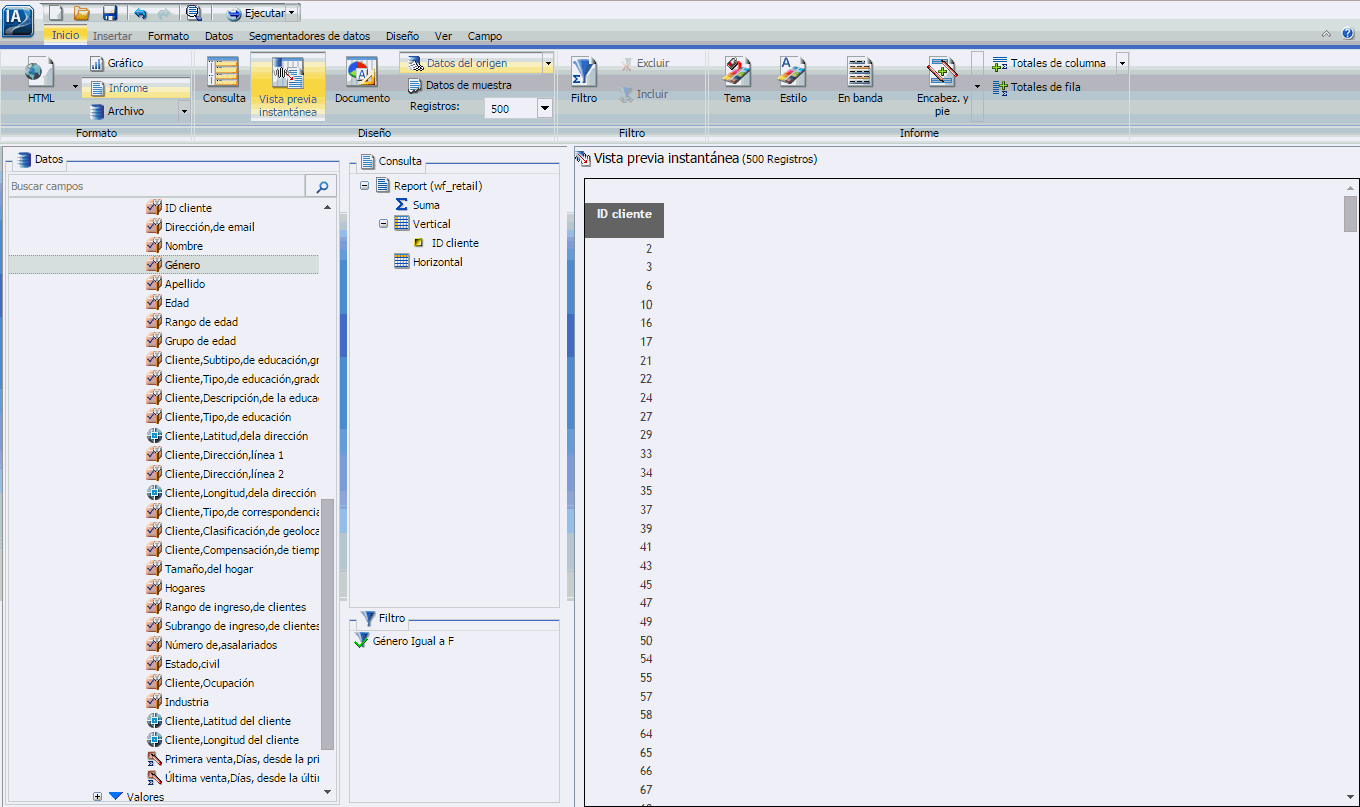Select ID cliente under Vertical

(x=455, y=243)
